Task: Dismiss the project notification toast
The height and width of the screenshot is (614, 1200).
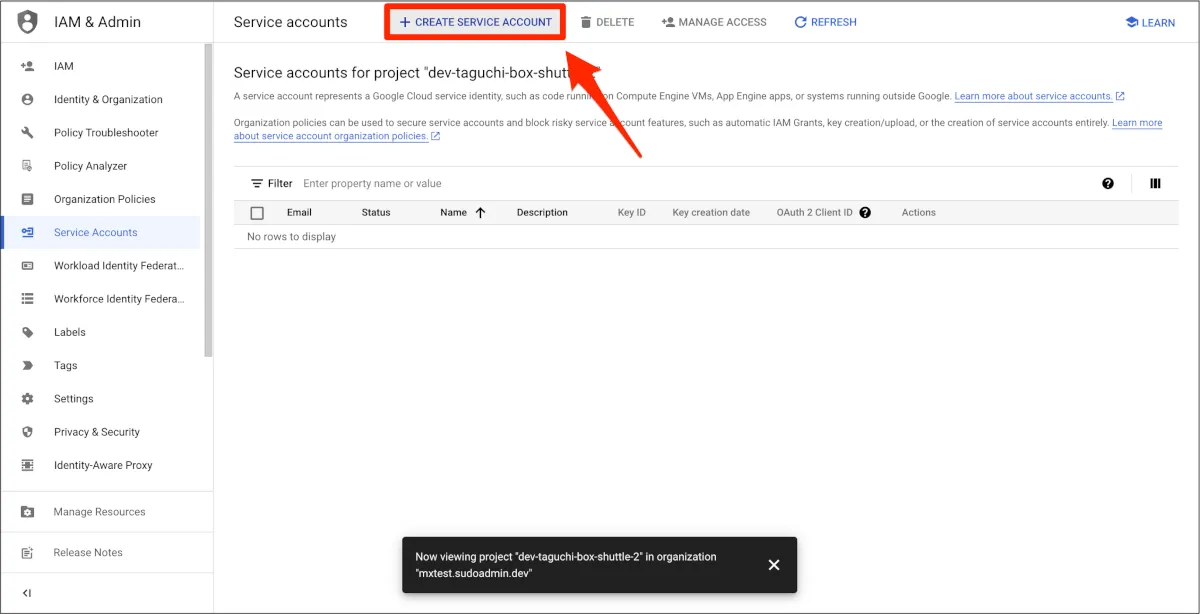Action: 773,565
